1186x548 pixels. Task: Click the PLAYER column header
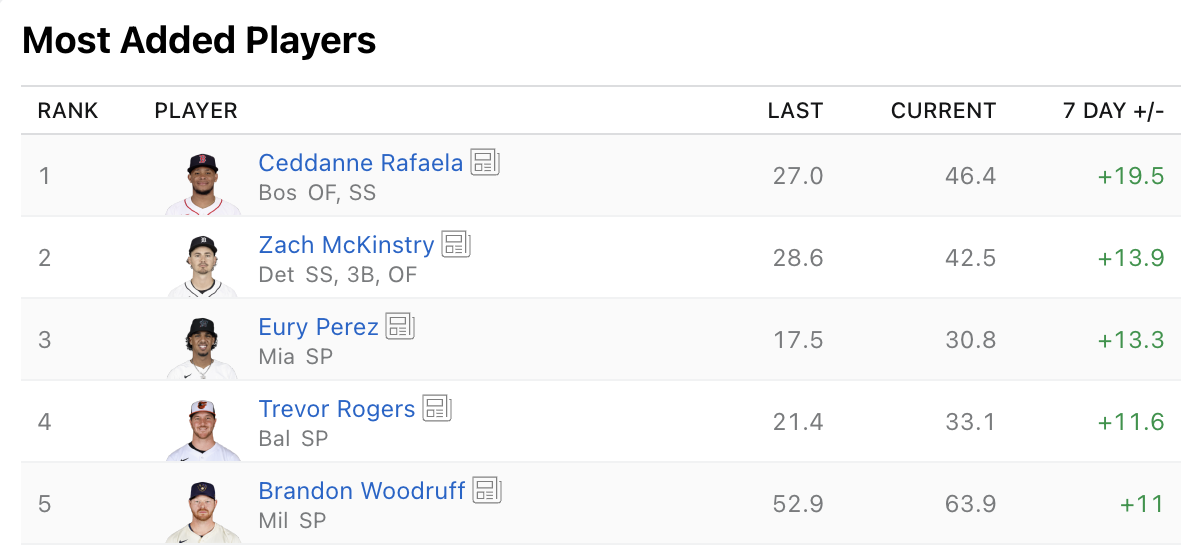tap(196, 111)
